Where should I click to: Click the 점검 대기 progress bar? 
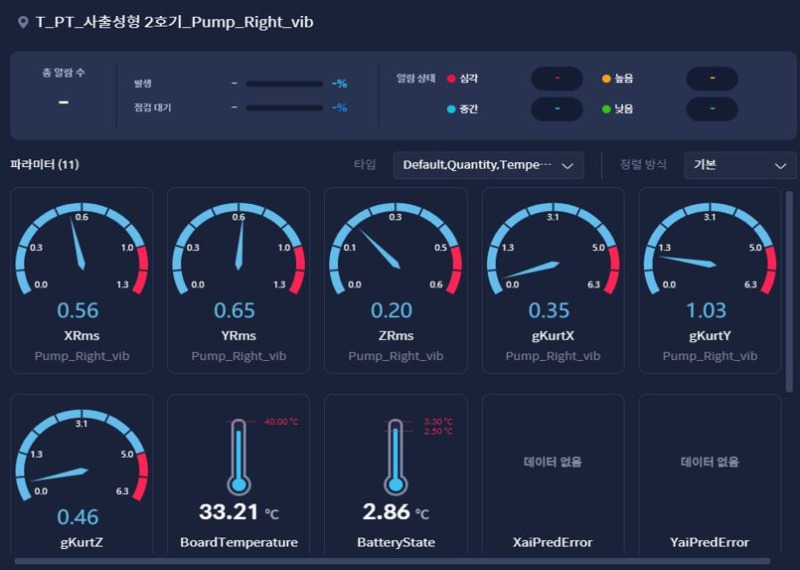(284, 108)
